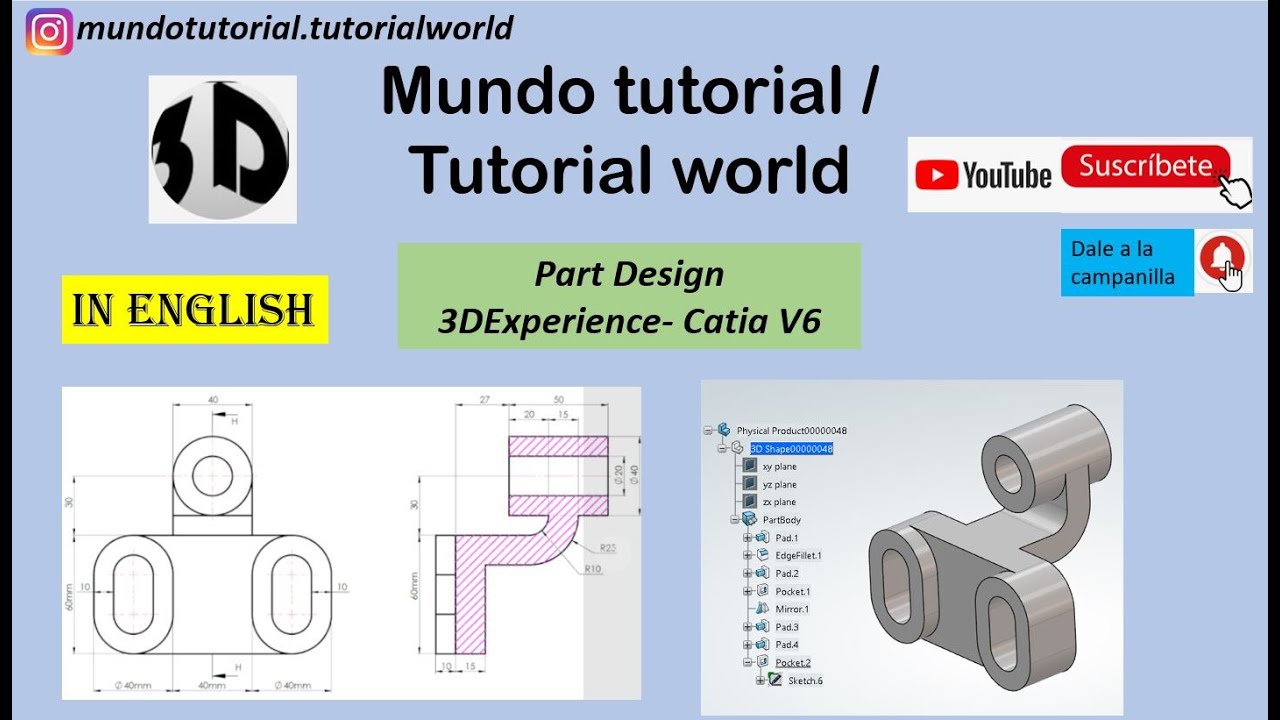This screenshot has height=720, width=1280.
Task: Click the yz plane icon
Action: pos(750,484)
